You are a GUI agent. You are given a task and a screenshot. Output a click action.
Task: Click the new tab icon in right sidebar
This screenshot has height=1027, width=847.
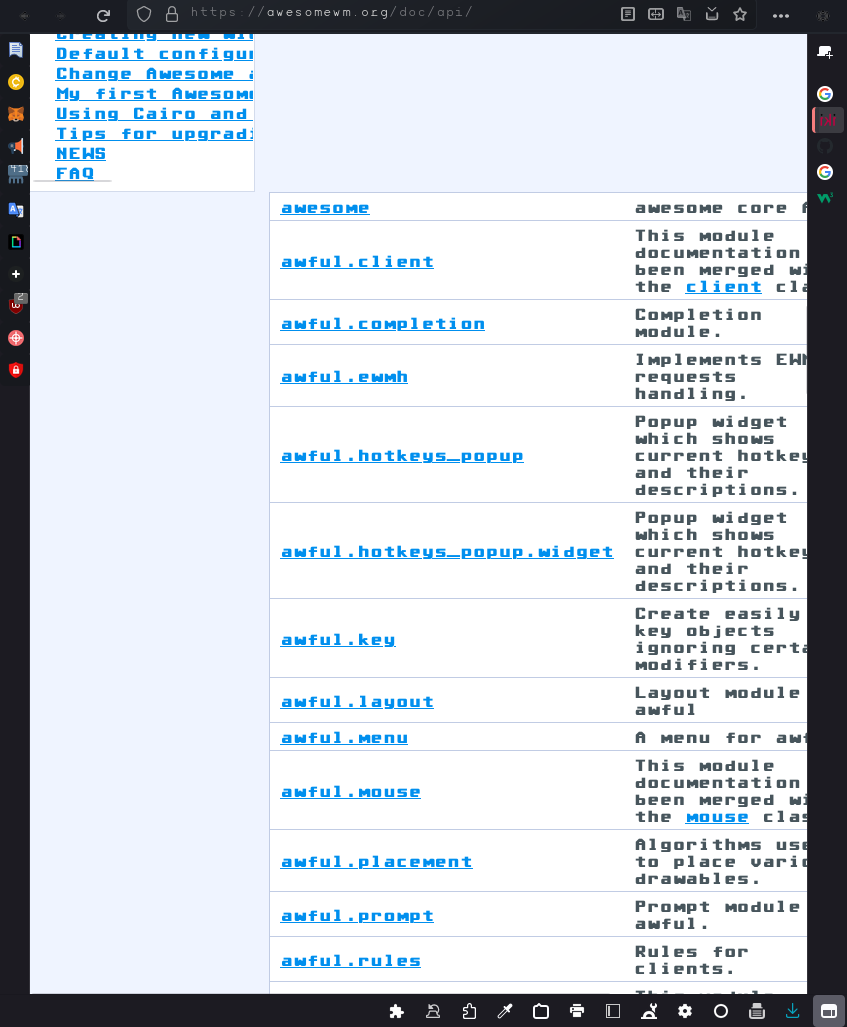coord(825,52)
